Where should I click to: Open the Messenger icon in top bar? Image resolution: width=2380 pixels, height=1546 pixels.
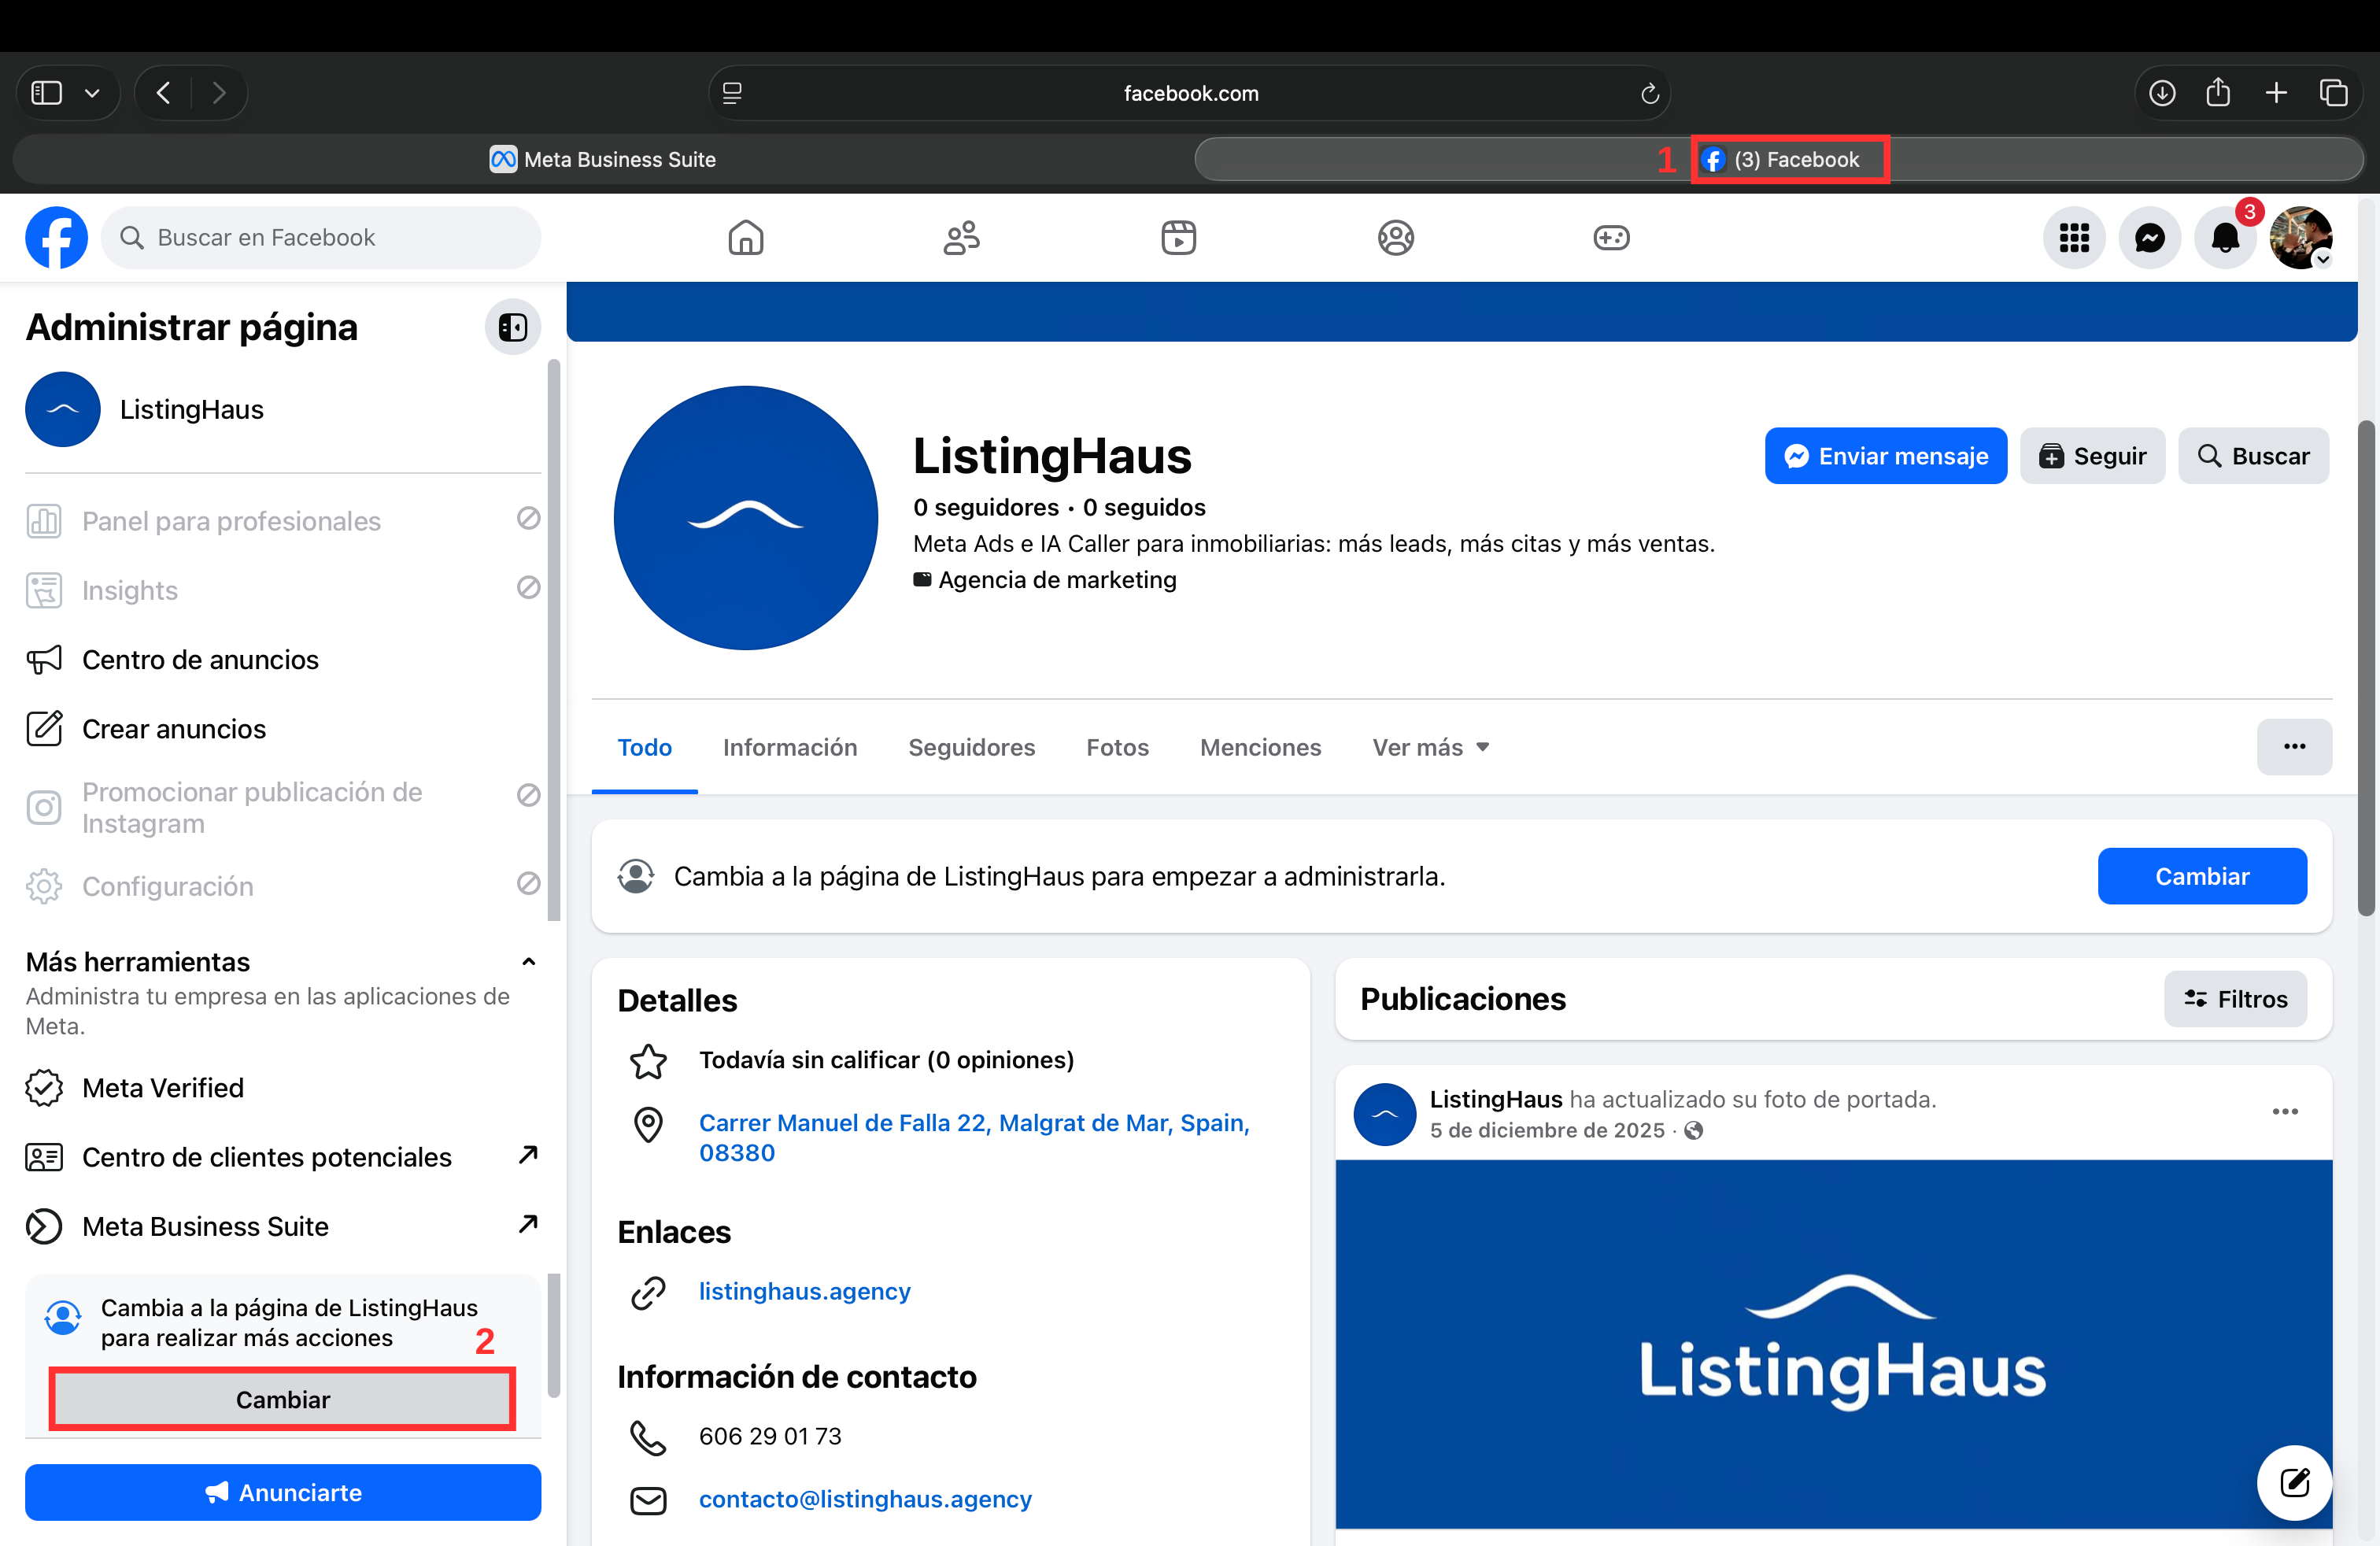click(x=2149, y=238)
